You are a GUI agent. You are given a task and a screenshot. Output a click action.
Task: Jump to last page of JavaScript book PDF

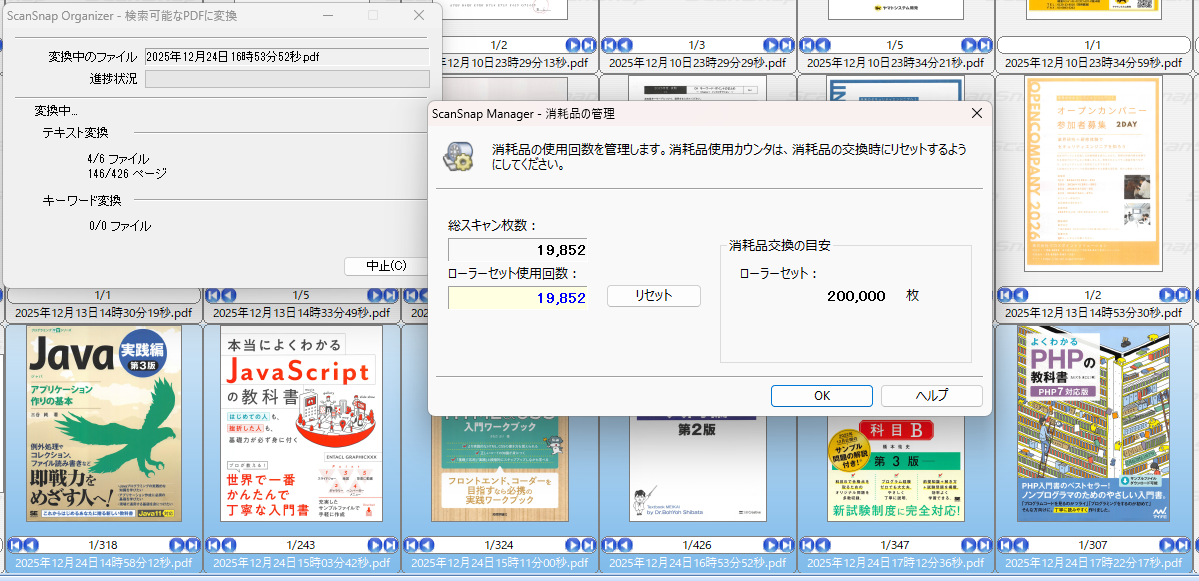pyautogui.click(x=390, y=545)
